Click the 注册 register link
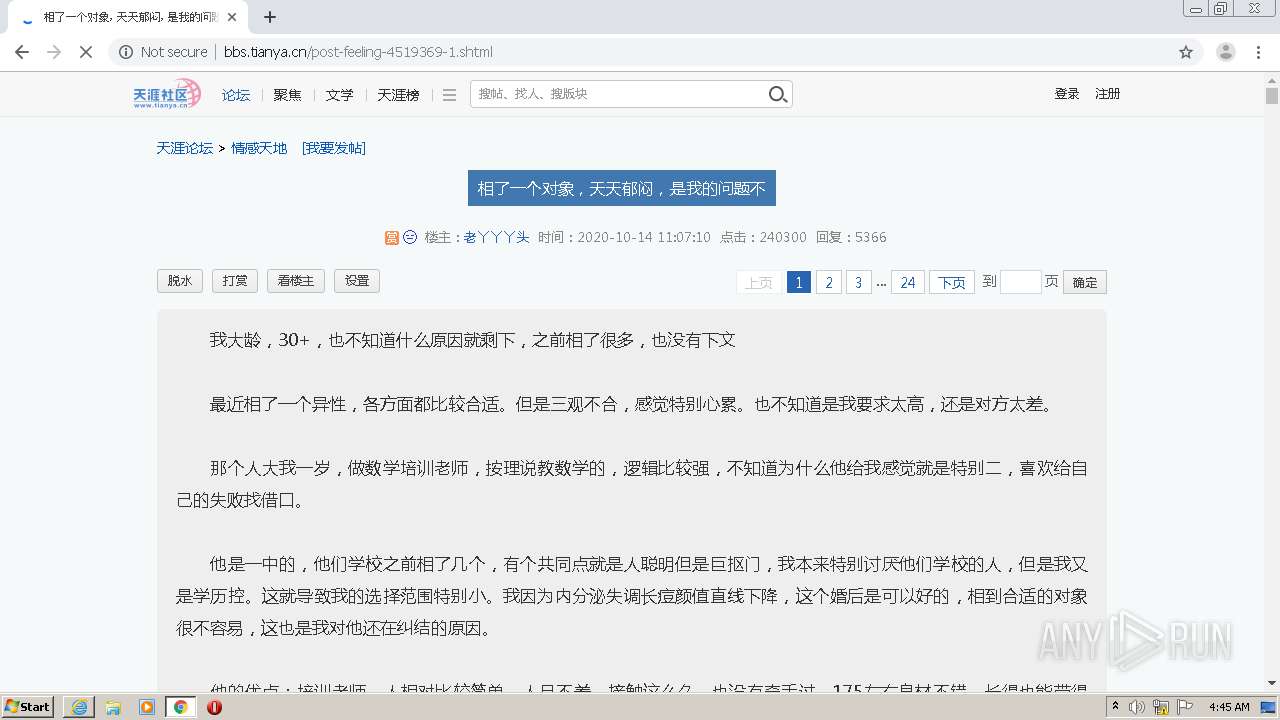The image size is (1280, 720). pos(1107,94)
